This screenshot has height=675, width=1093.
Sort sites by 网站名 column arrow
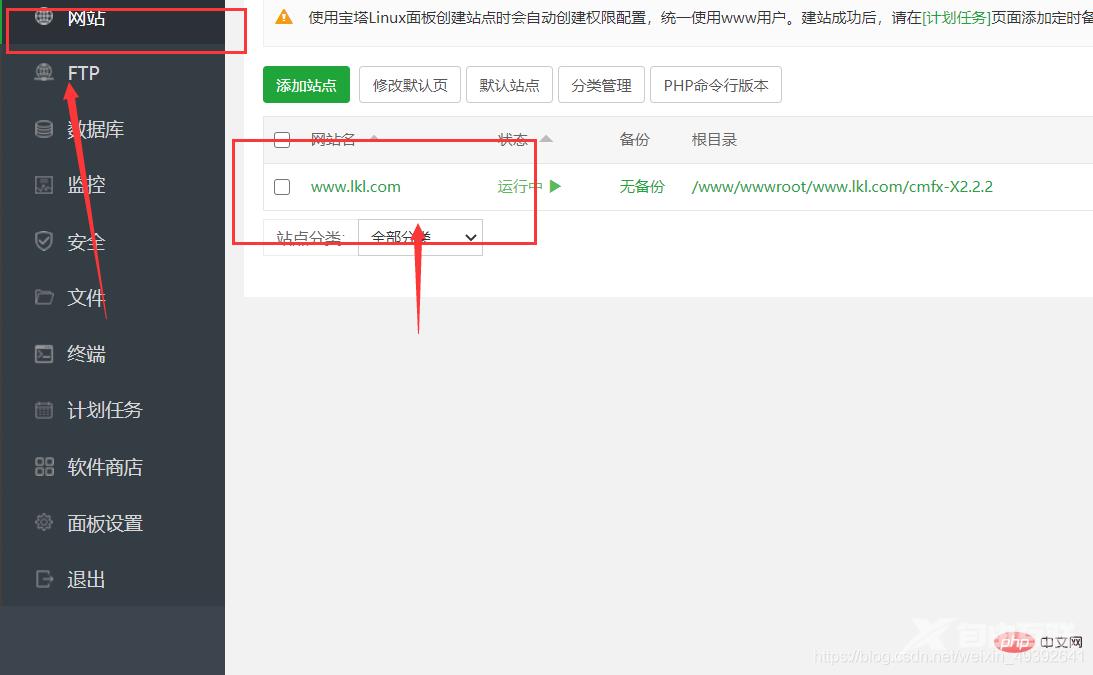(x=375, y=140)
